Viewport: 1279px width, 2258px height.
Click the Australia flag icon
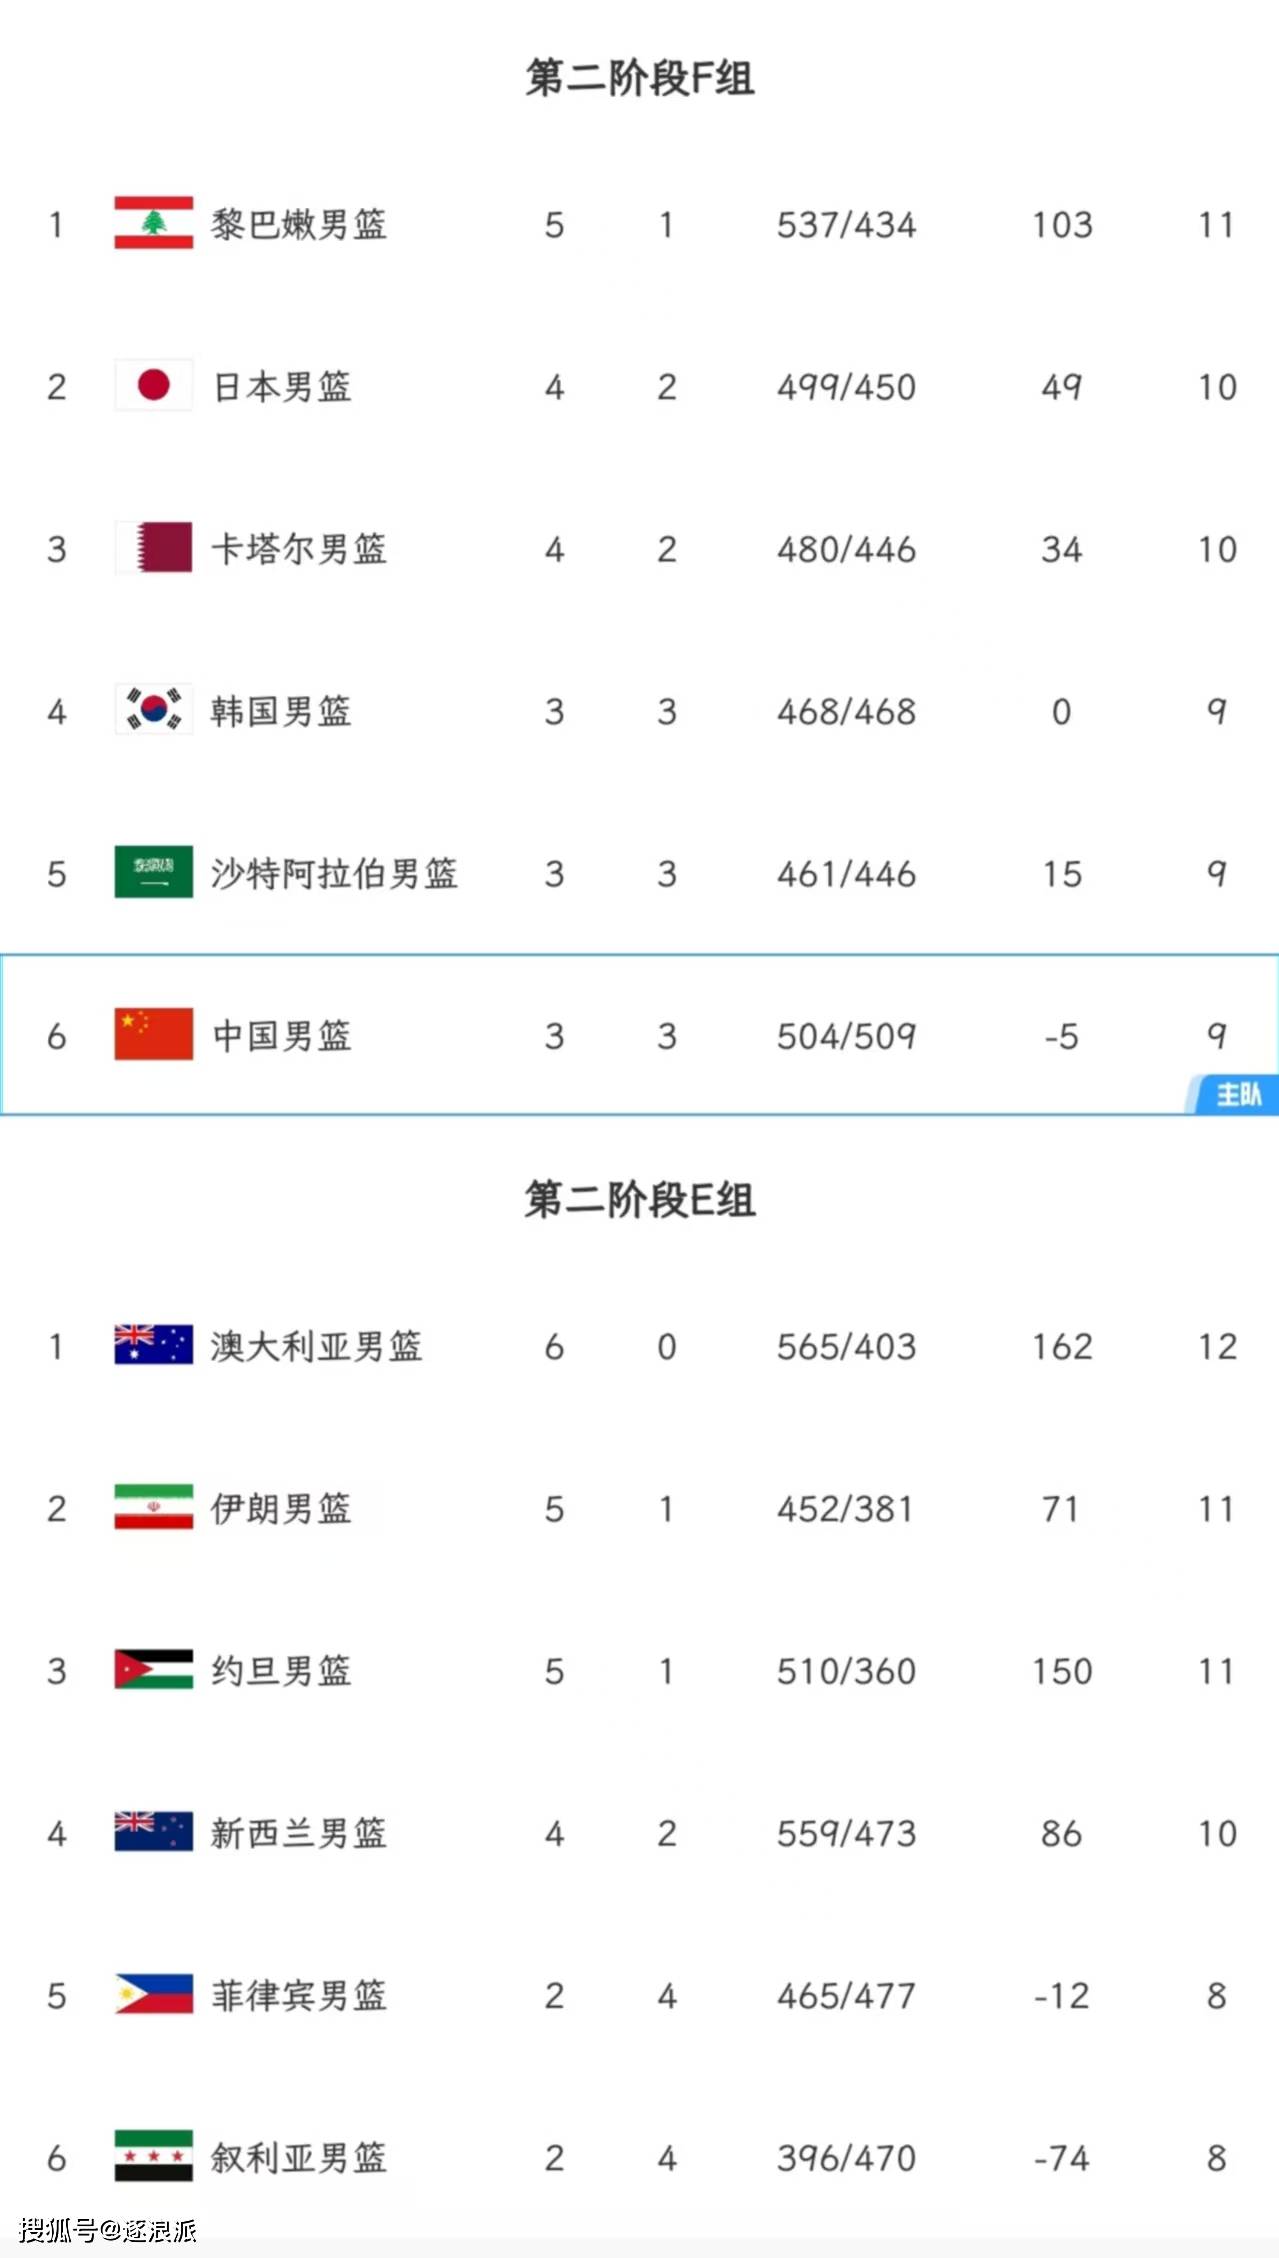coord(153,1345)
